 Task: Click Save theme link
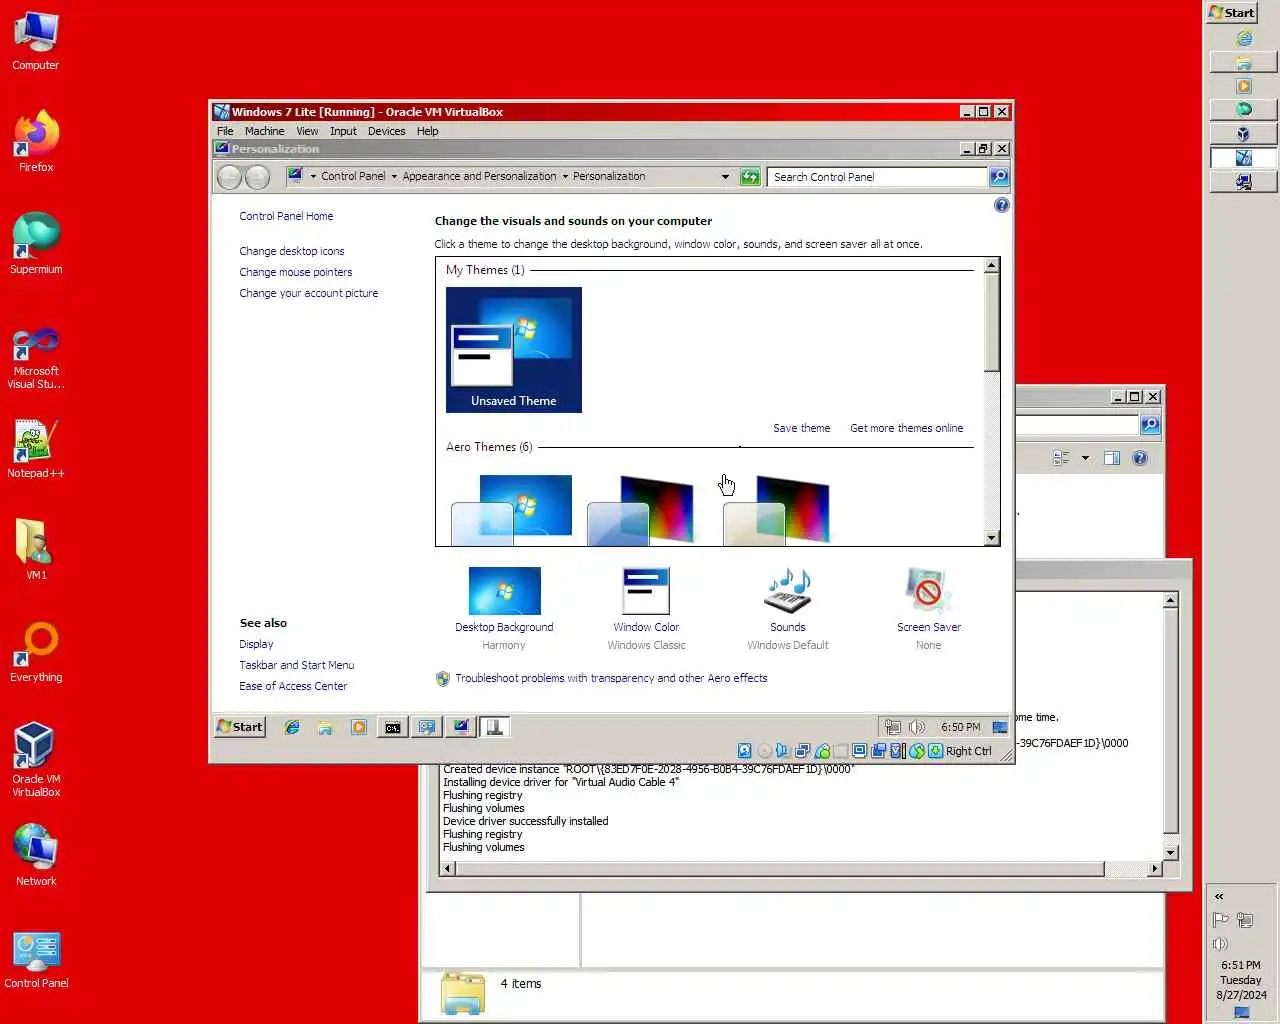click(x=801, y=428)
